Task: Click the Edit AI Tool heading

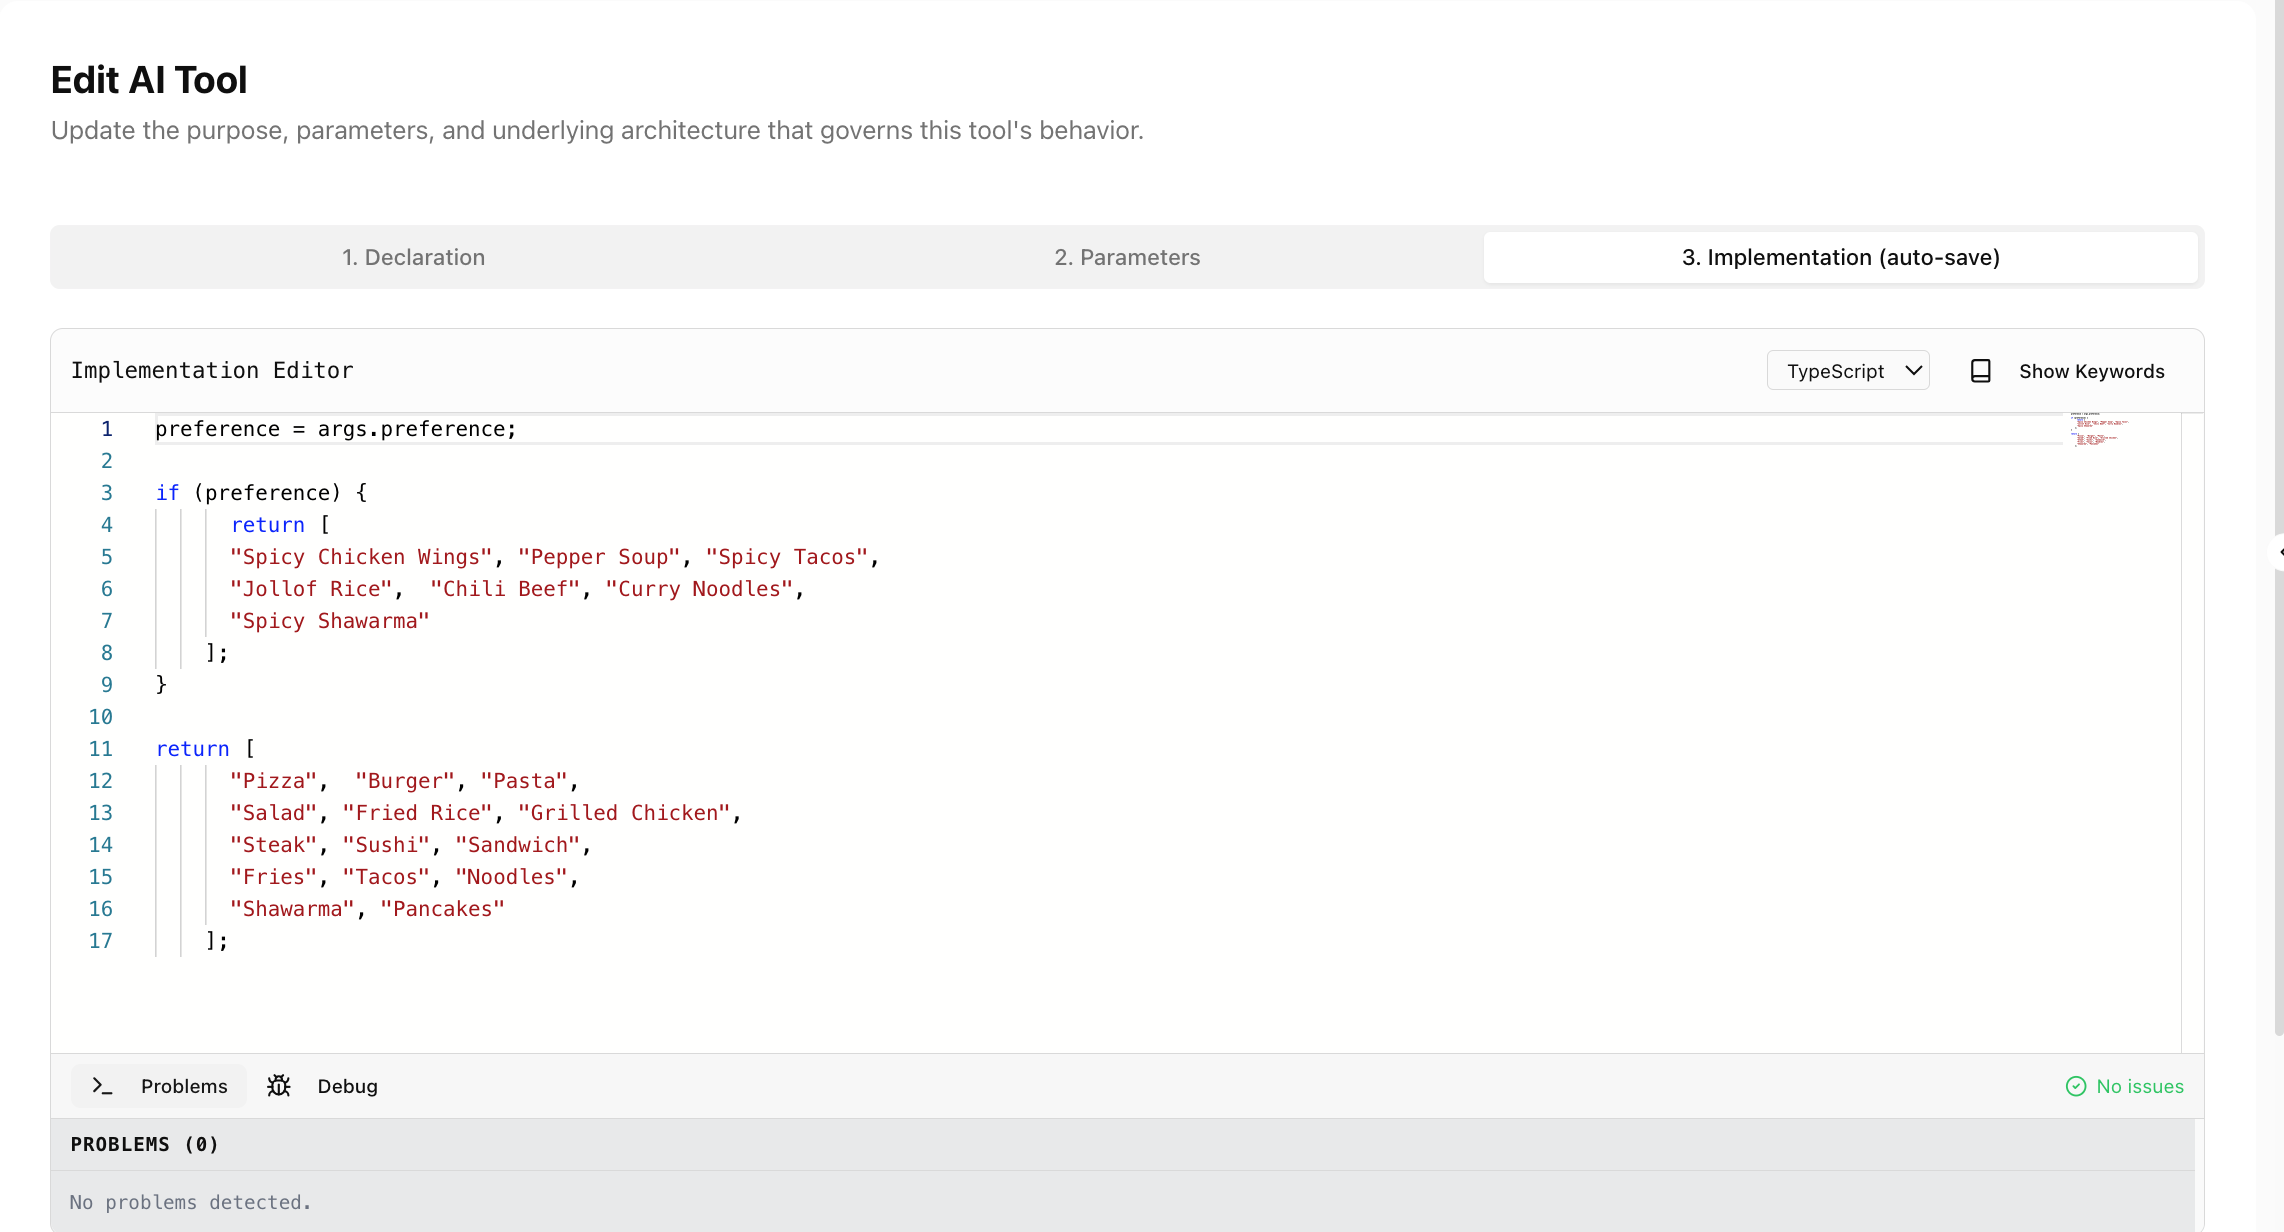Action: pos(149,80)
